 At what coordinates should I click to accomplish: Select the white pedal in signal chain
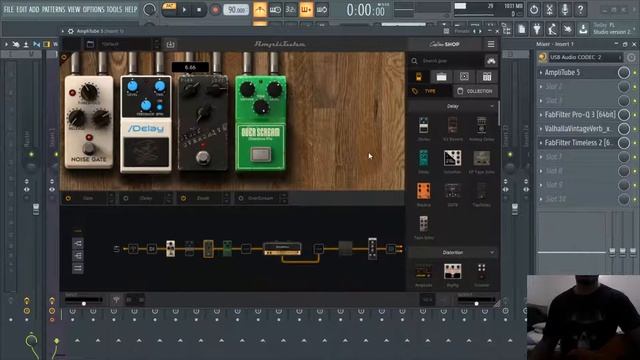[x=171, y=249]
